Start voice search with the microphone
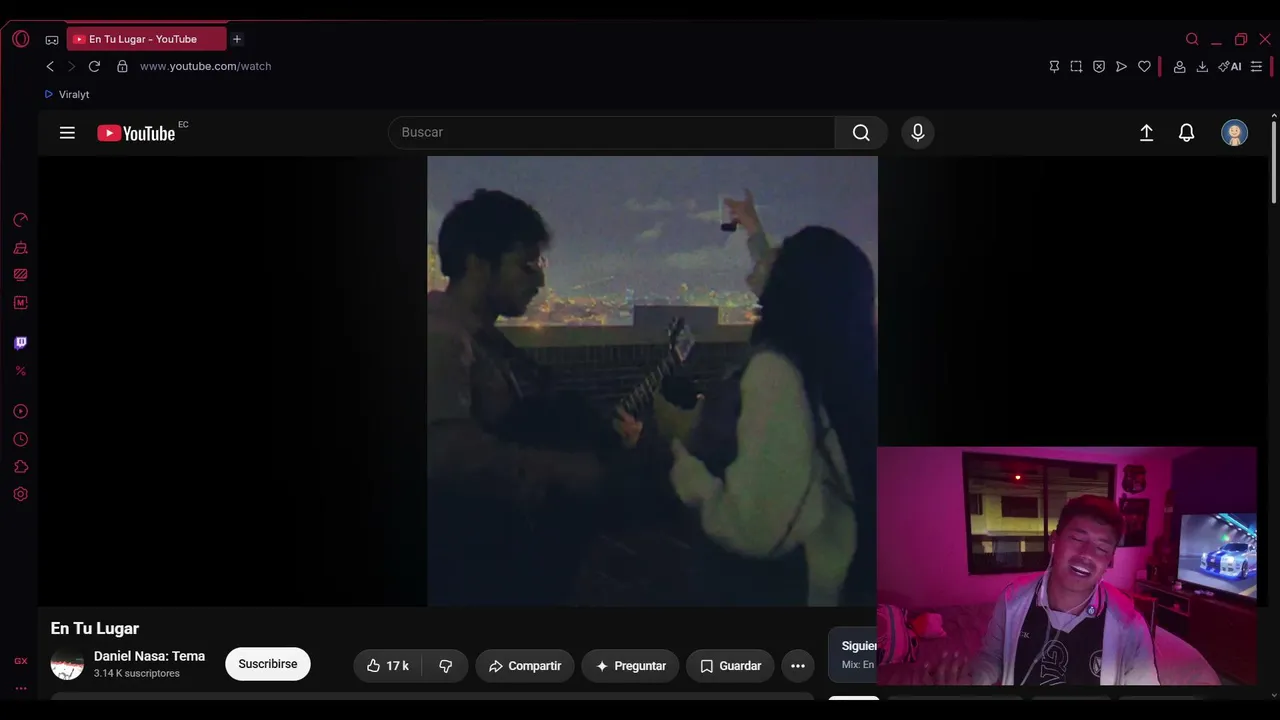 [918, 132]
